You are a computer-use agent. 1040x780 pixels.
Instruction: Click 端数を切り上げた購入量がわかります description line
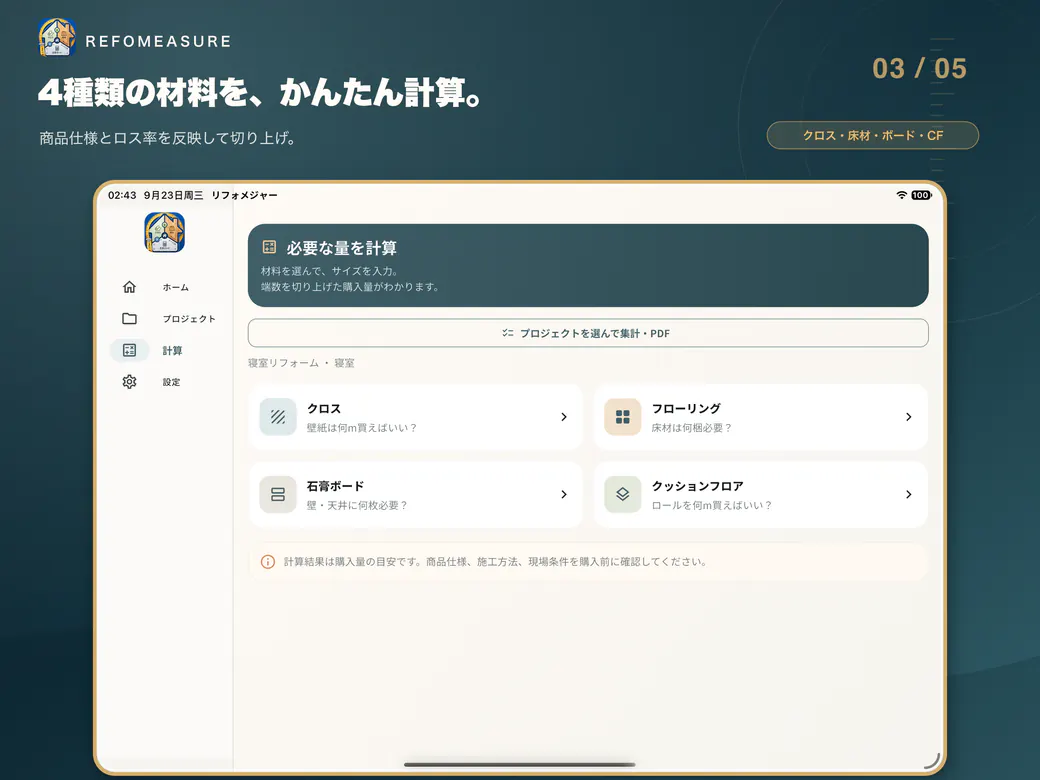click(350, 287)
